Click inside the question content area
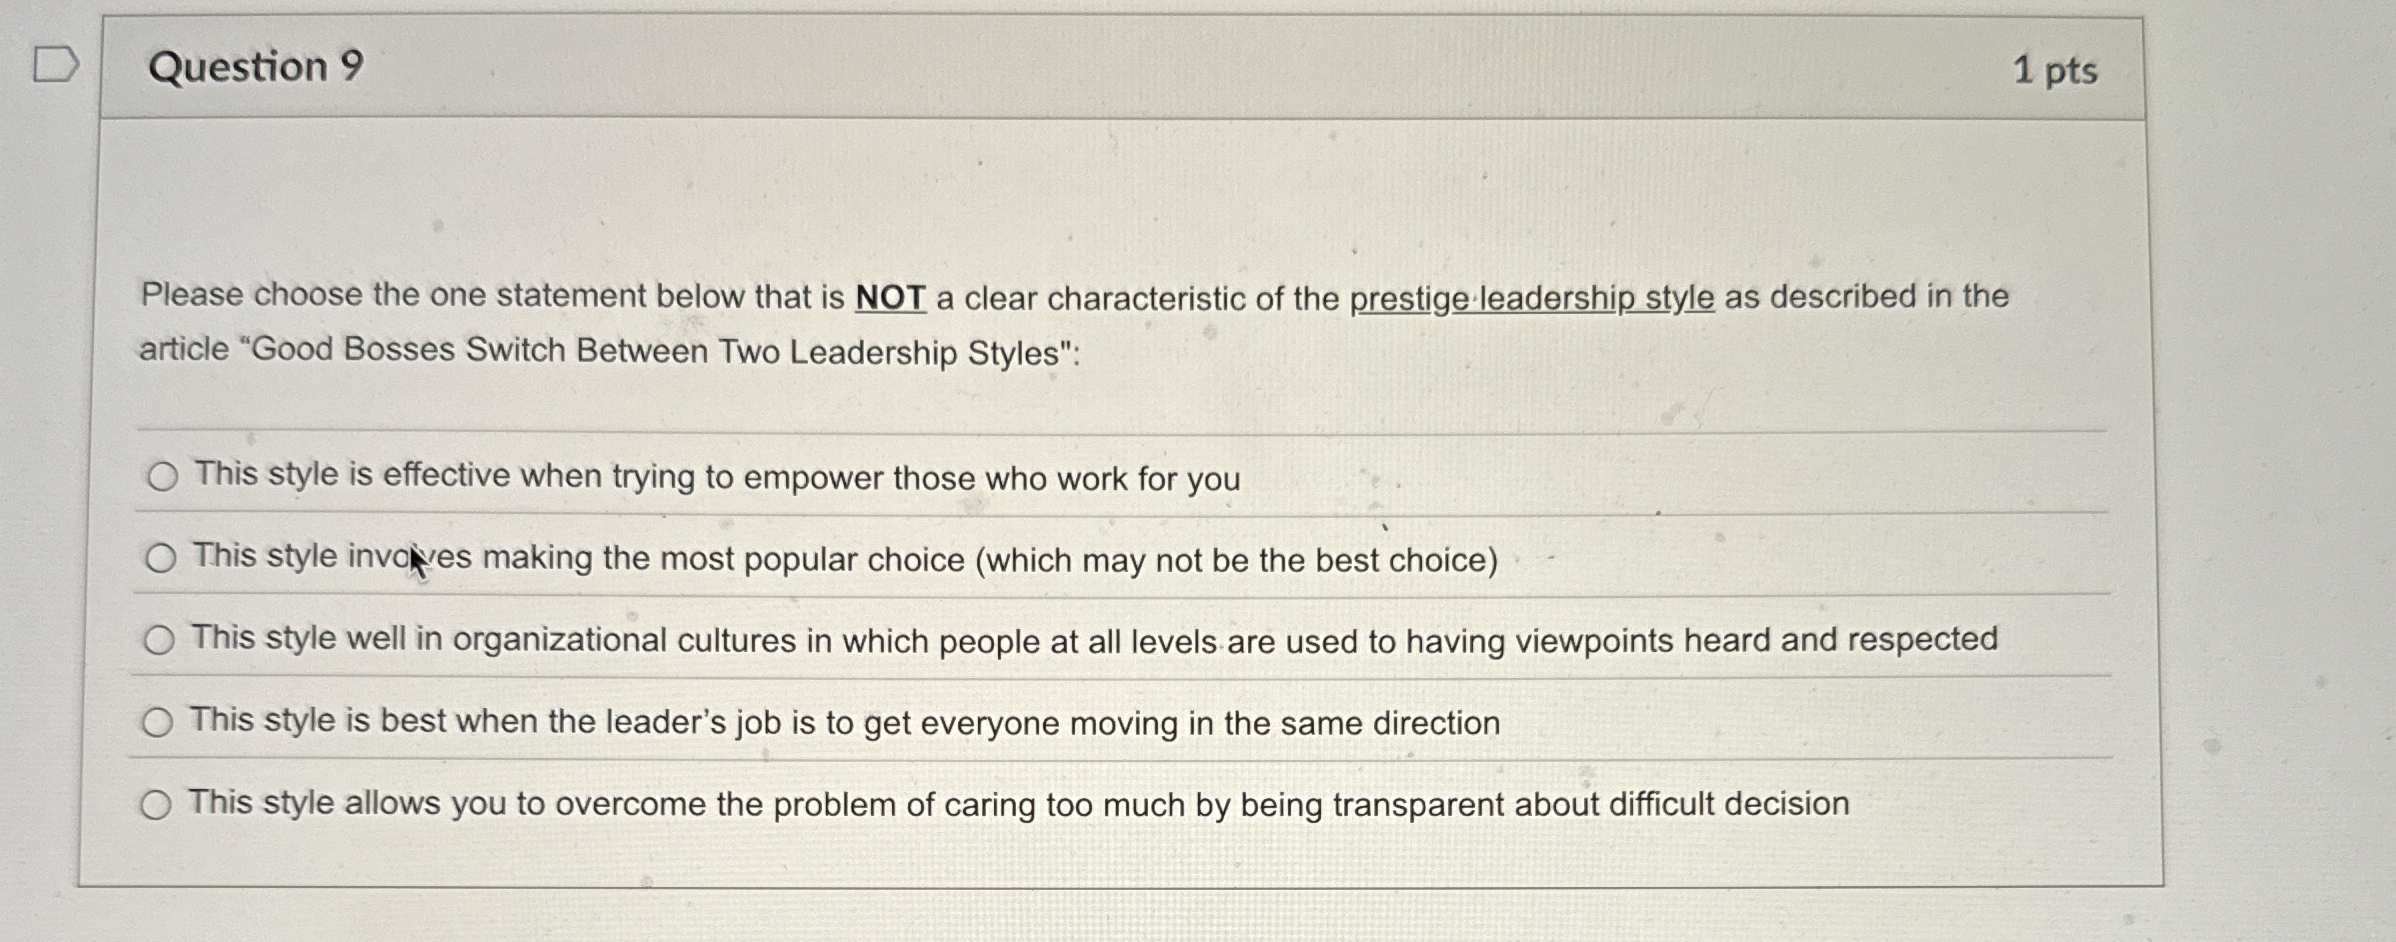Image resolution: width=2396 pixels, height=942 pixels. pyautogui.click(x=1200, y=200)
